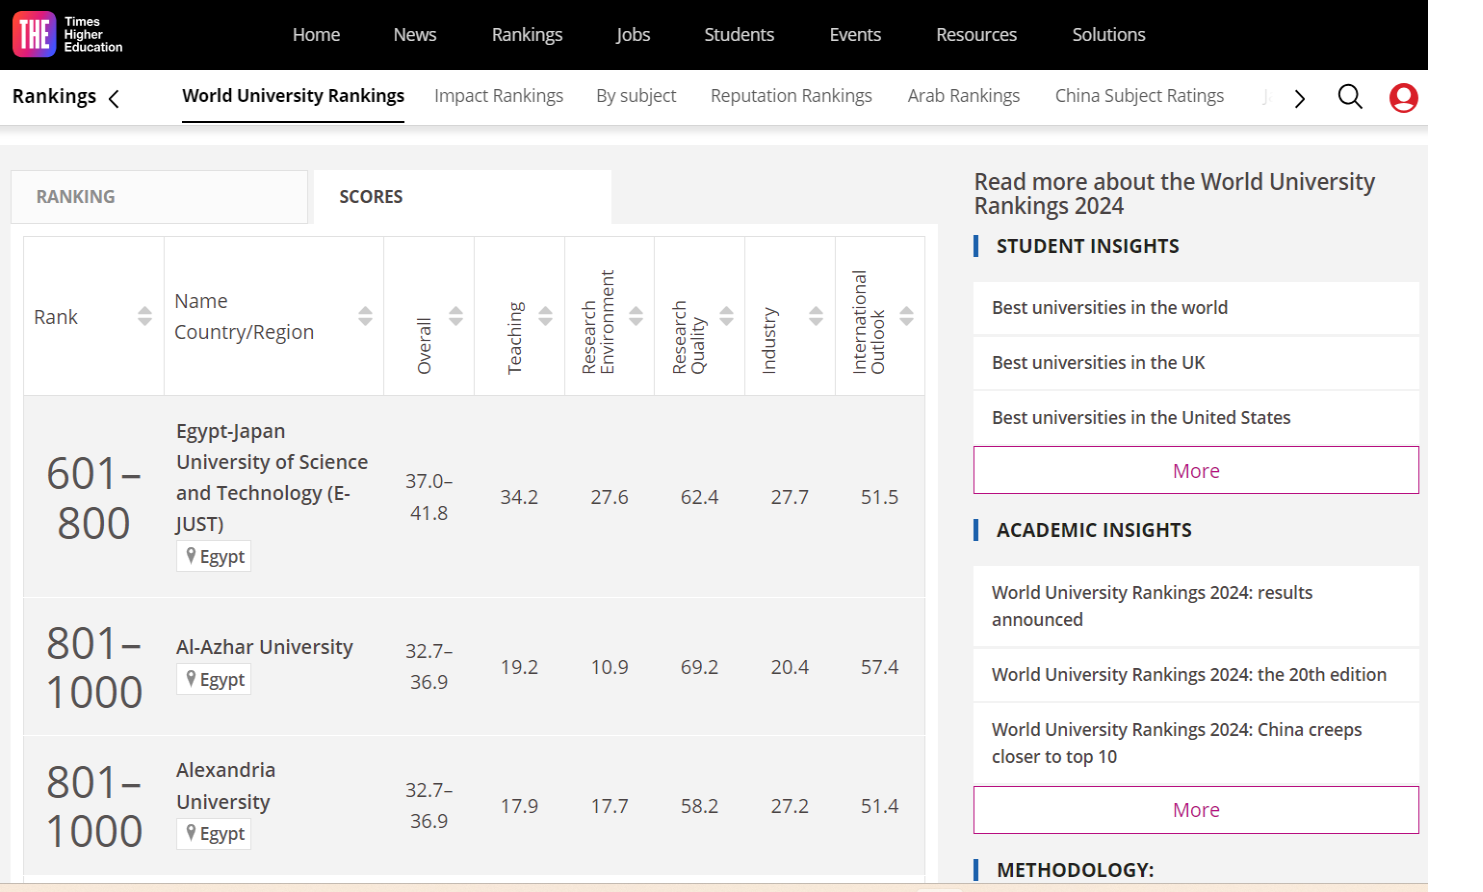The image size is (1483, 892).
Task: Click Alexandria industry score 27.2
Action: (789, 806)
